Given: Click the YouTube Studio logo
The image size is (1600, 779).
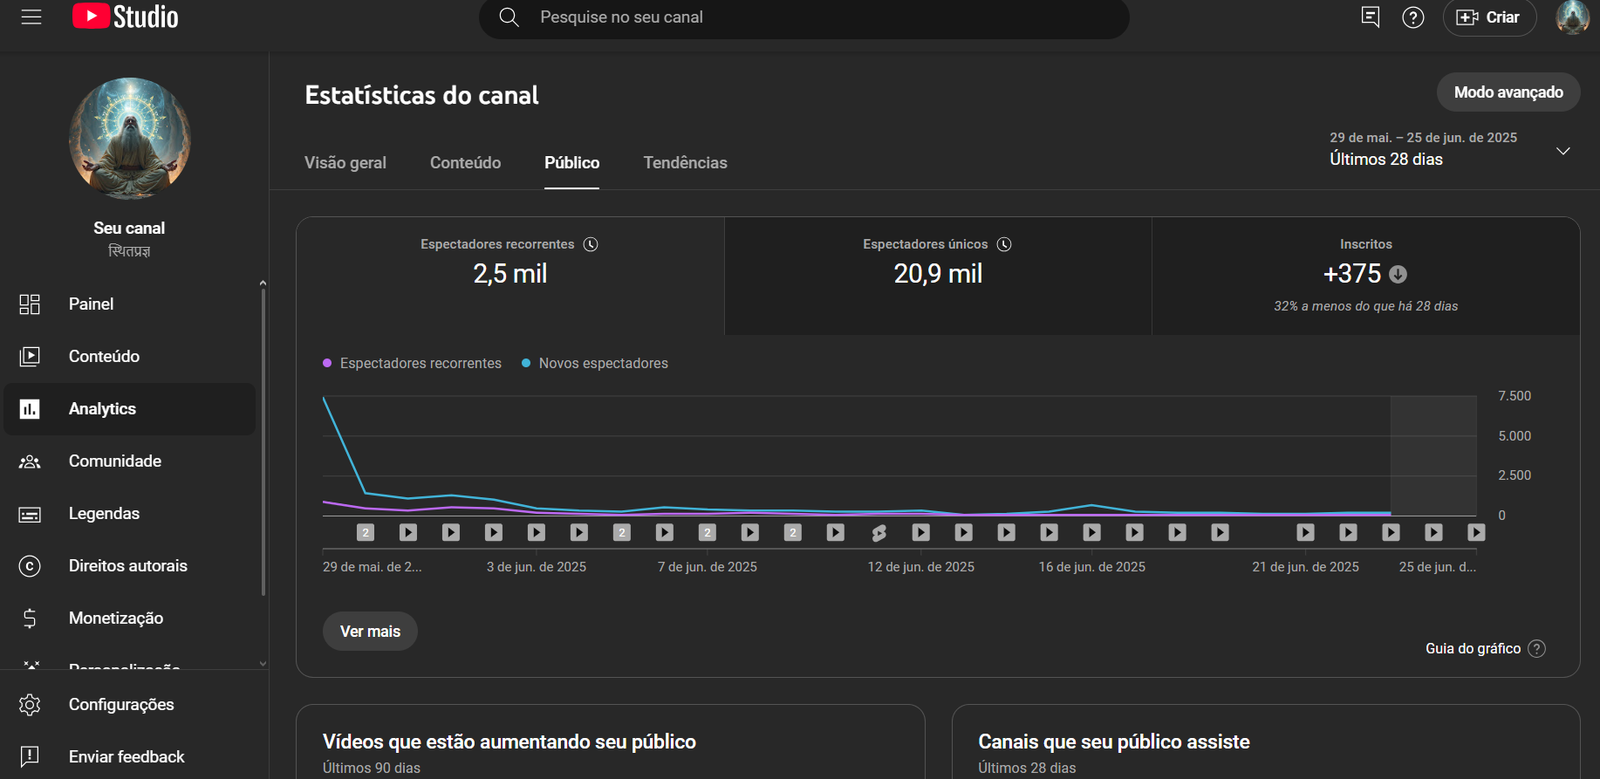Looking at the screenshot, I should (125, 17).
